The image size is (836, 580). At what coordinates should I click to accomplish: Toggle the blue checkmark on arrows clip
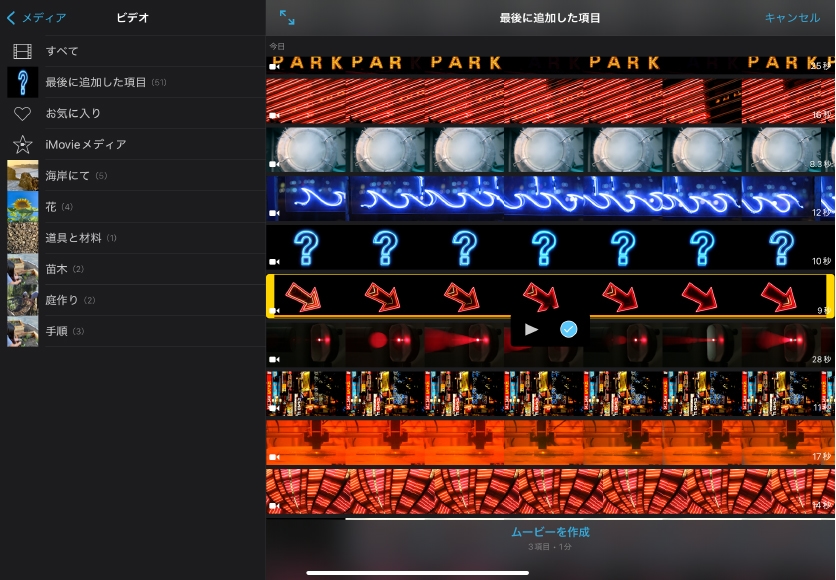coord(568,329)
